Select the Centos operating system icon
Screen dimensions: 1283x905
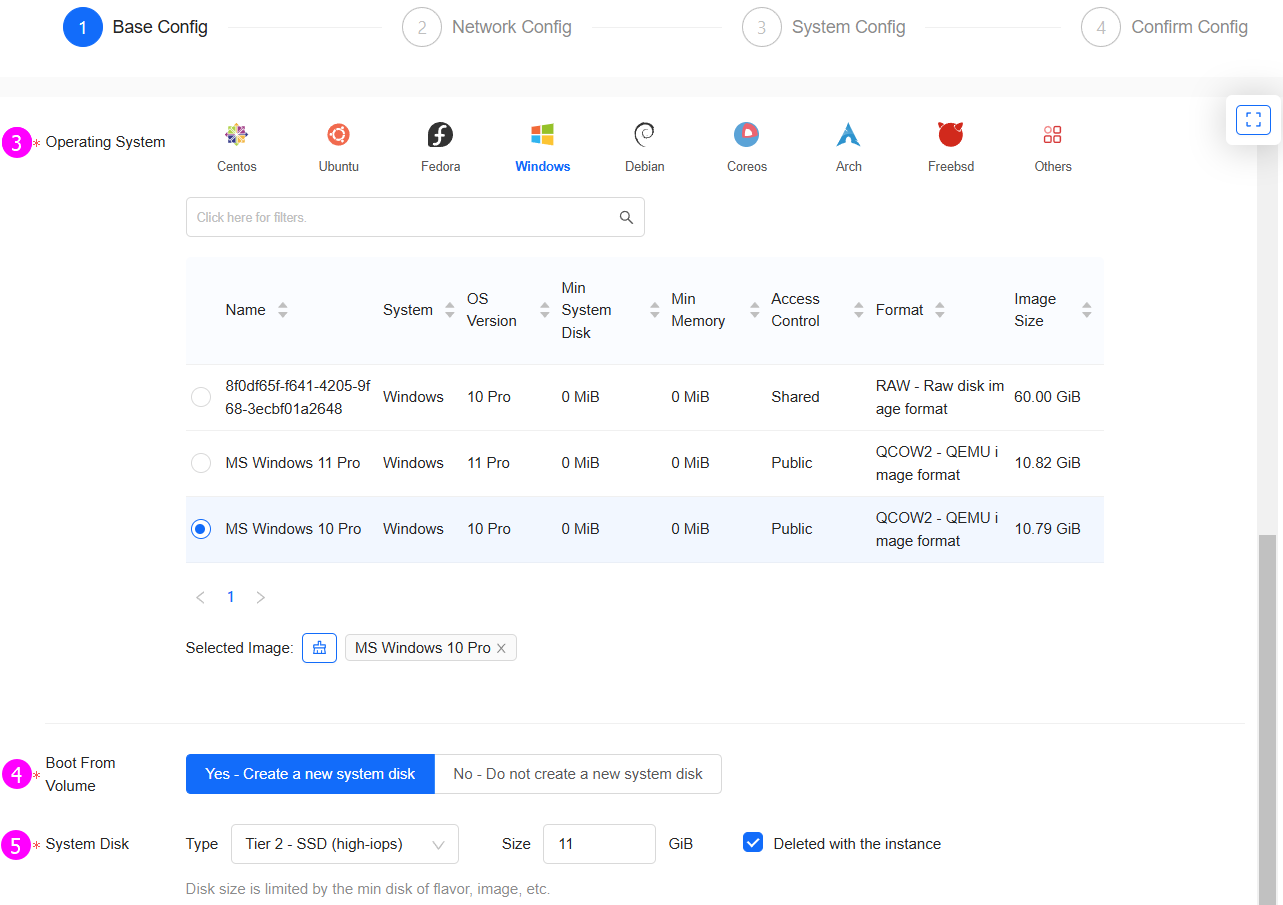(236, 134)
